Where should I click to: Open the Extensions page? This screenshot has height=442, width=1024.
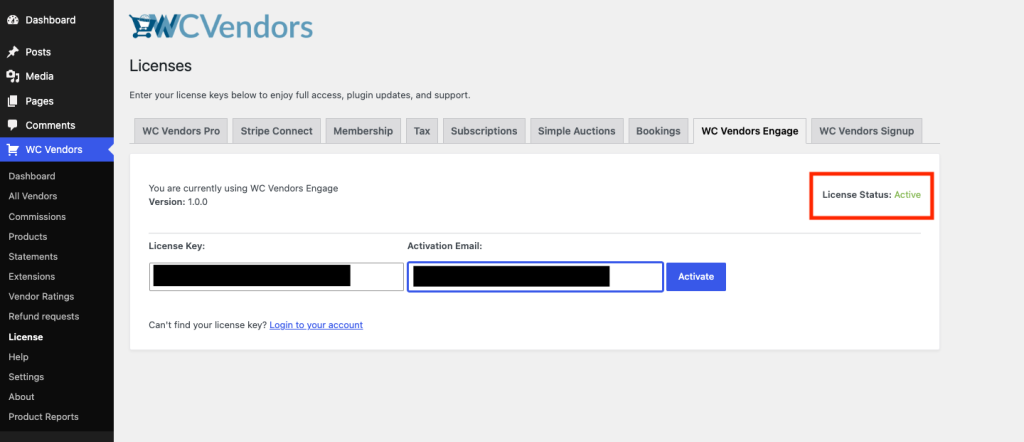(x=32, y=277)
